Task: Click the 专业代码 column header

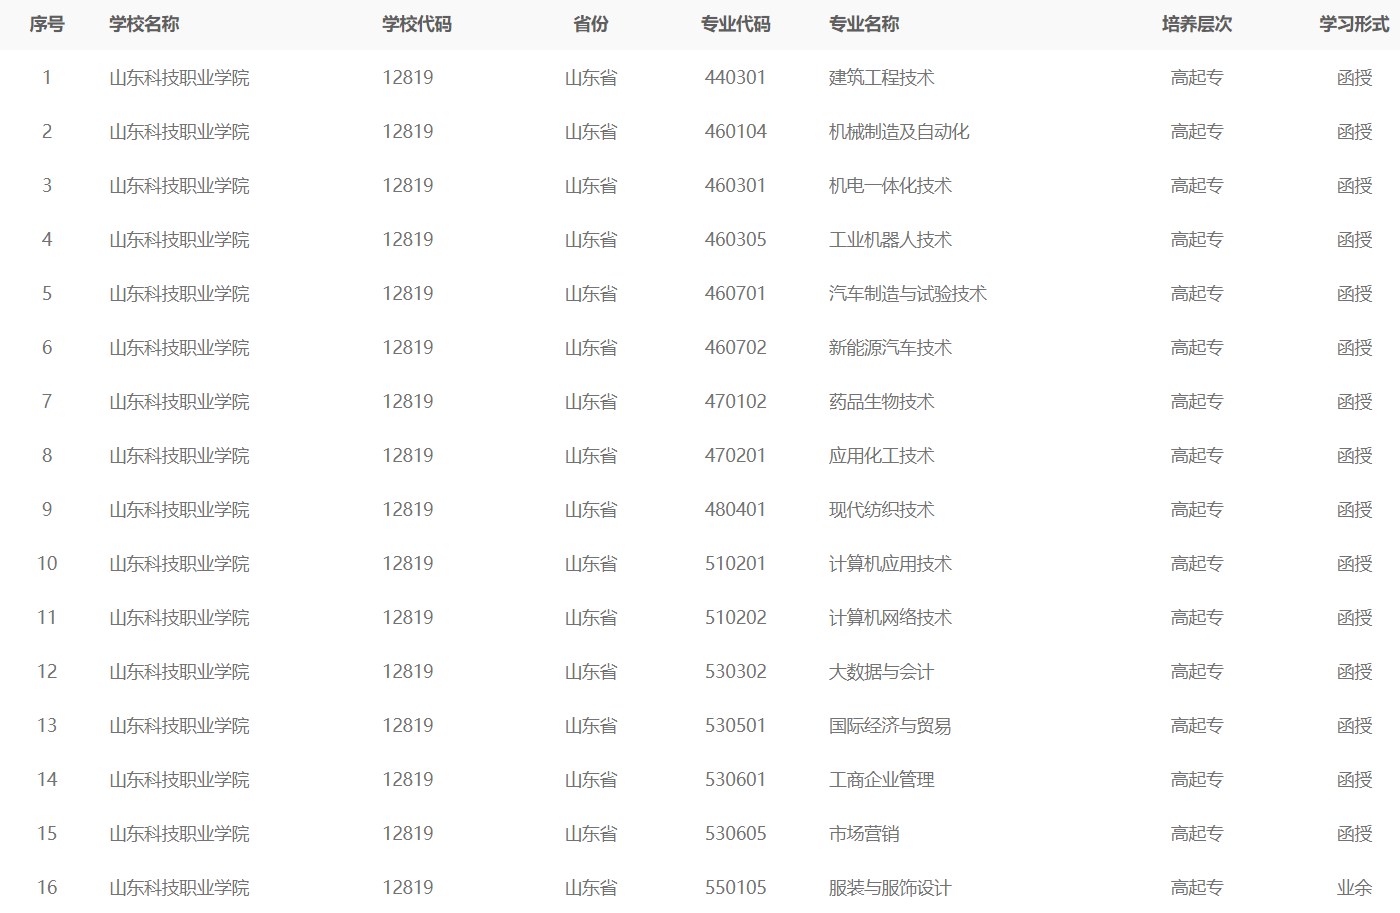Action: pos(736,24)
